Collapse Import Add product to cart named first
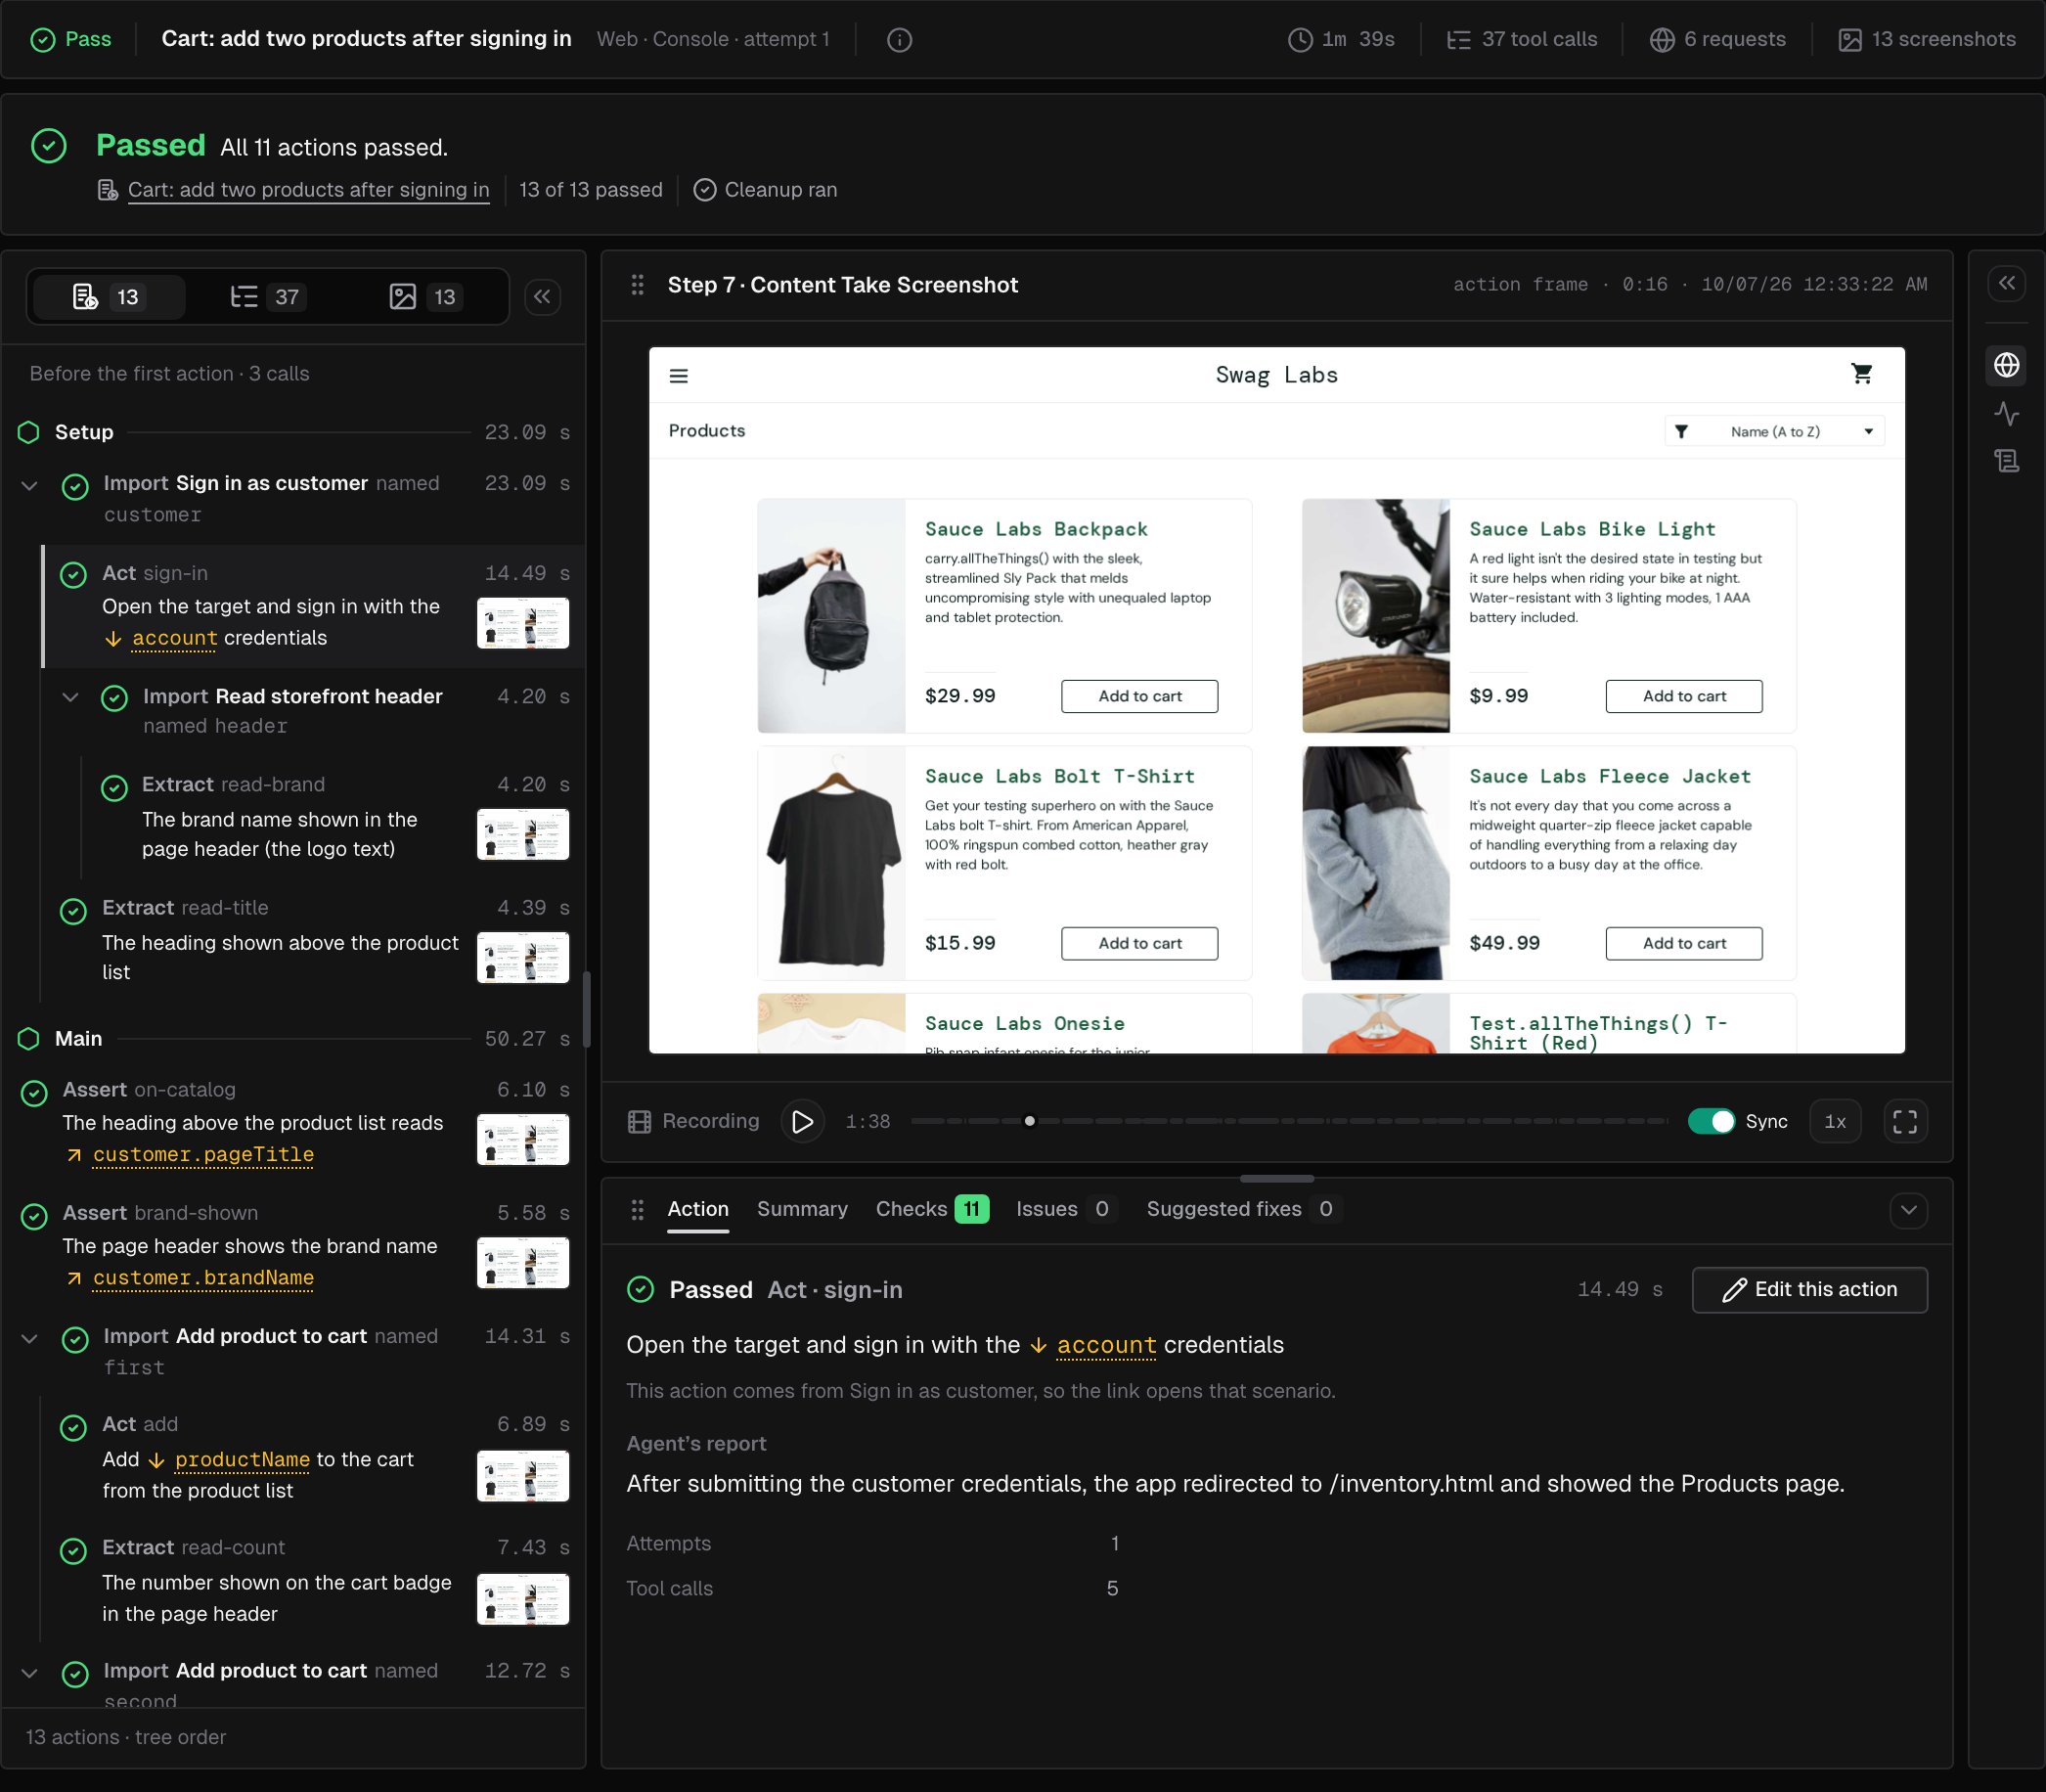 click(x=30, y=1339)
